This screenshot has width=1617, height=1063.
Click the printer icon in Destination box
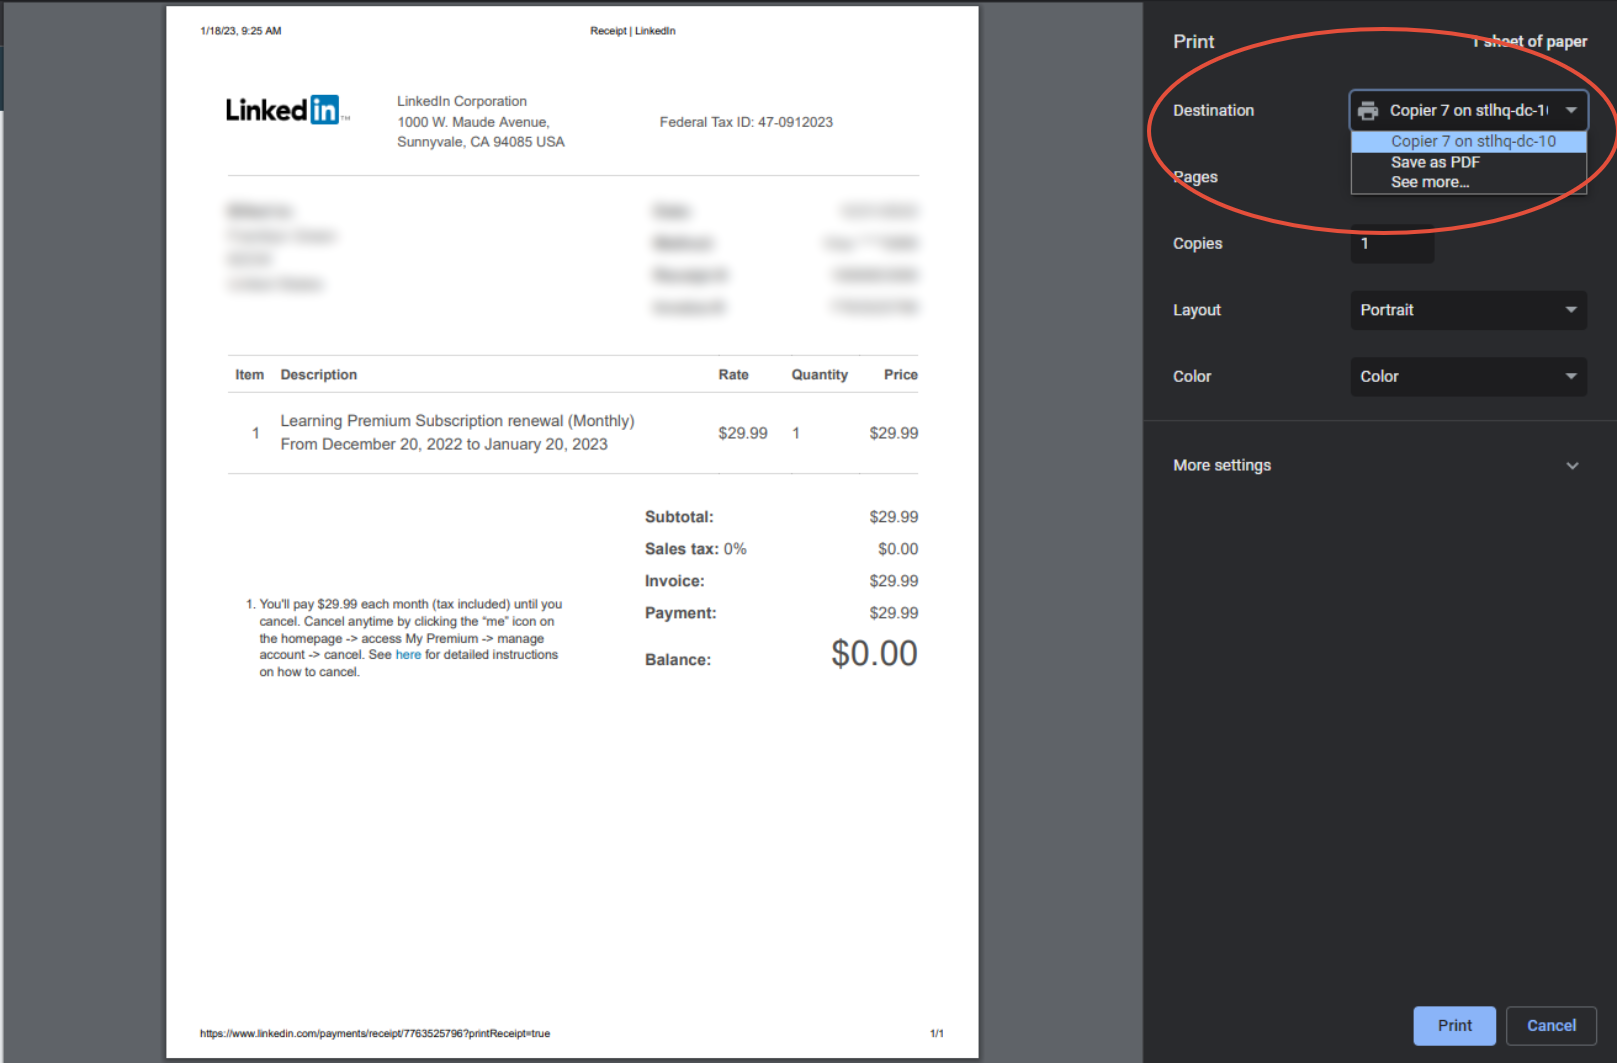click(x=1368, y=111)
